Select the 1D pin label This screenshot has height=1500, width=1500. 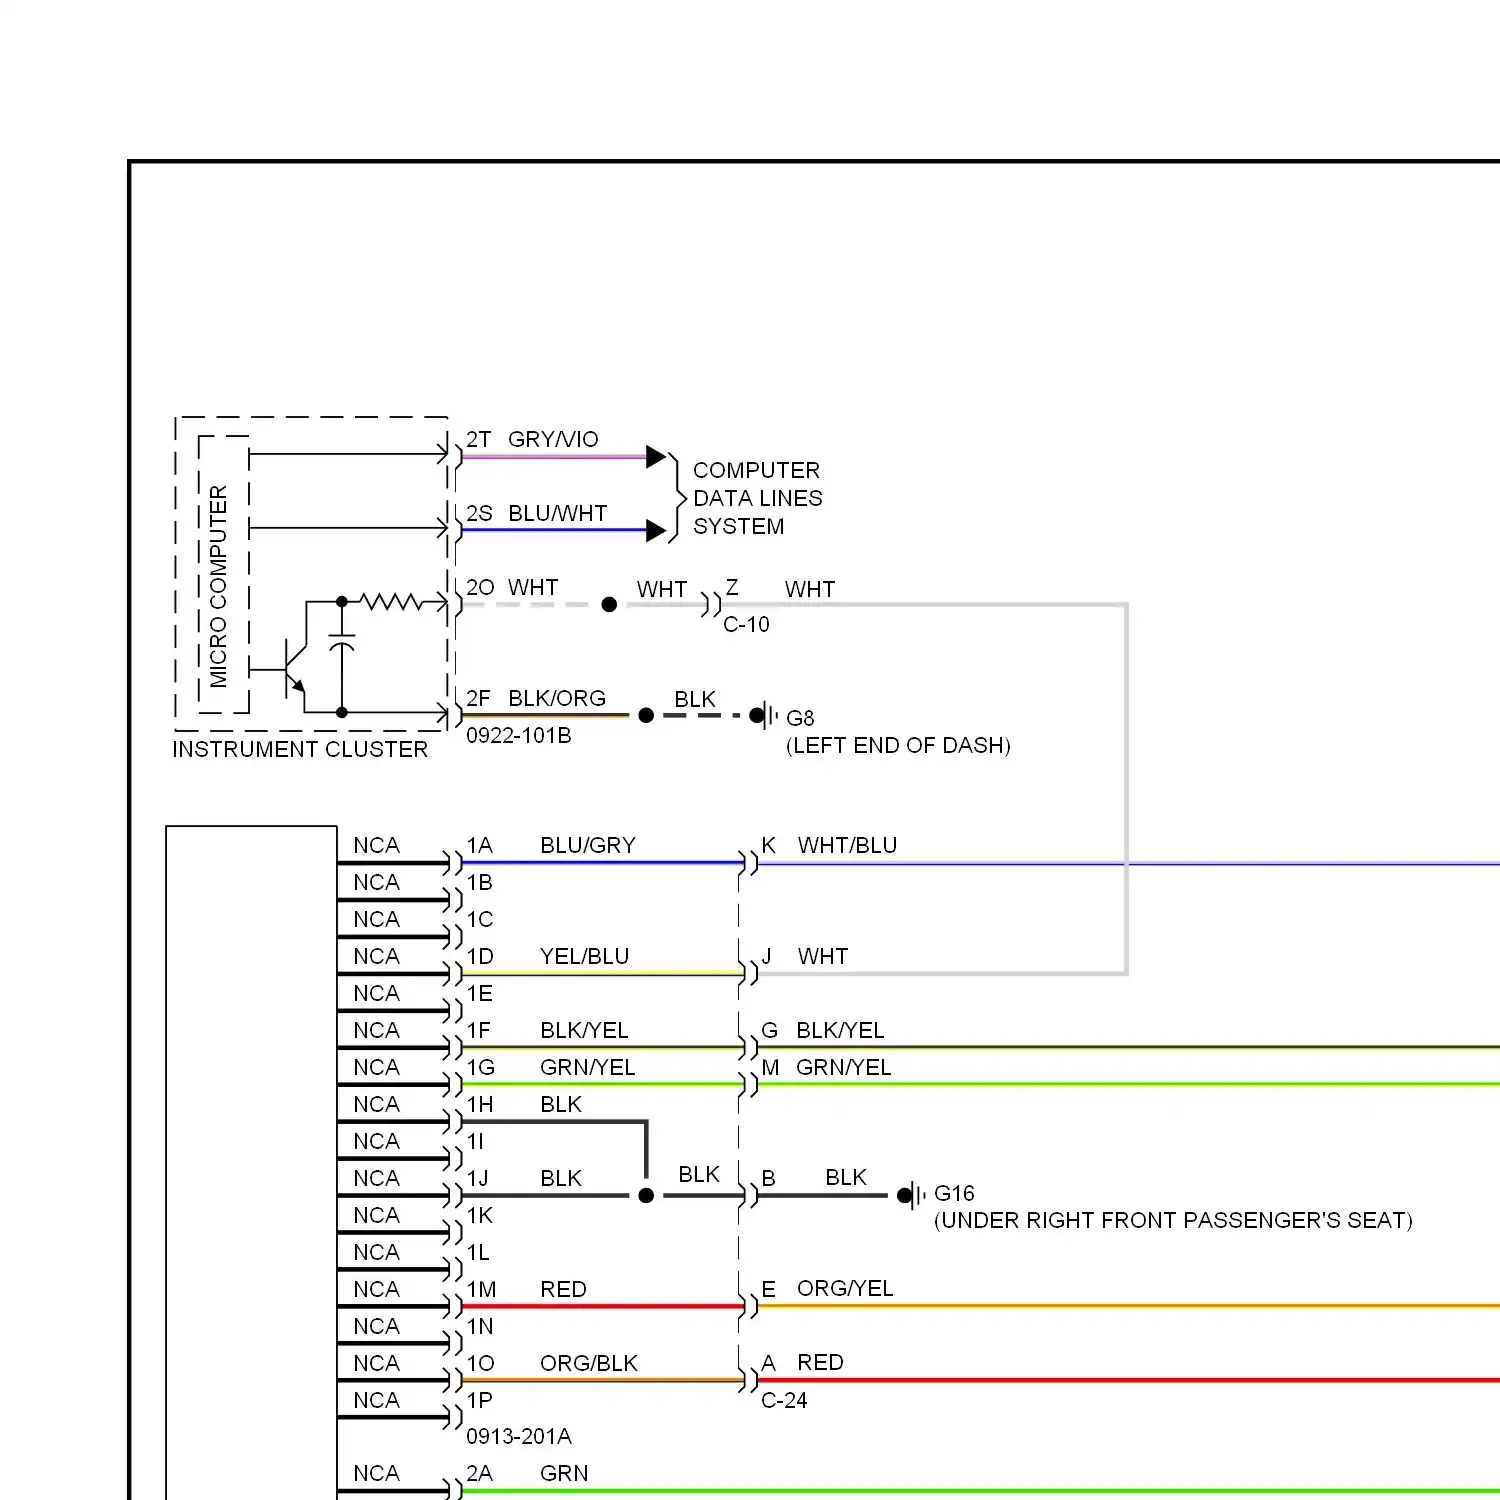[480, 956]
